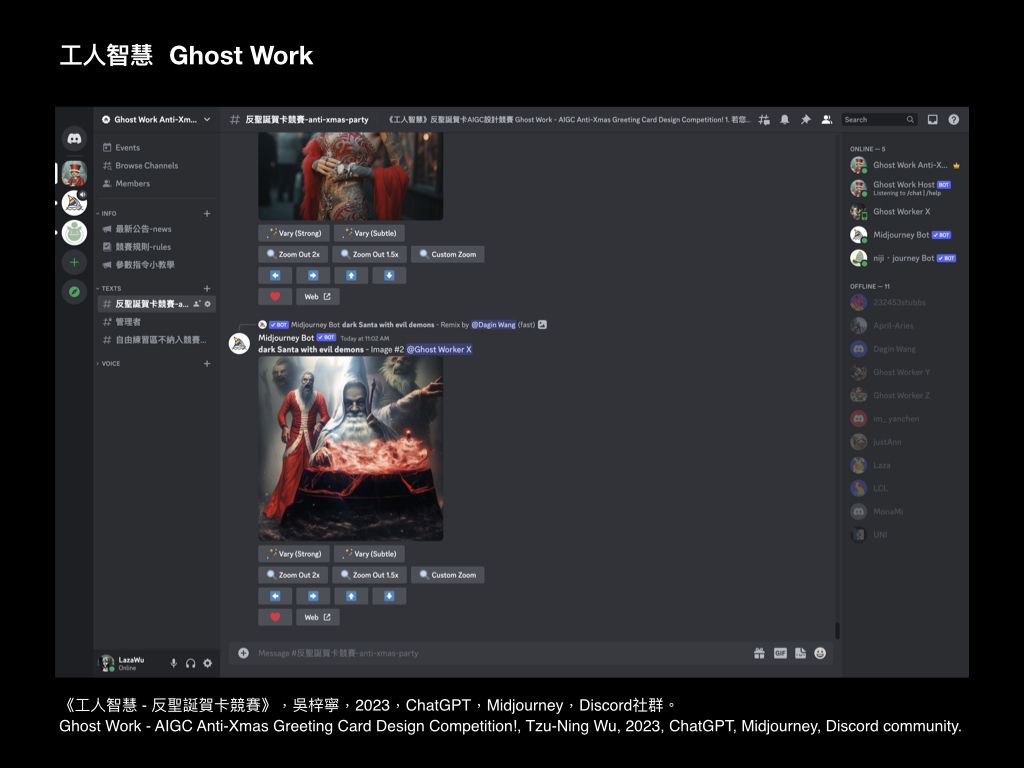
Task: Collapse the INFO category
Action: click(106, 214)
